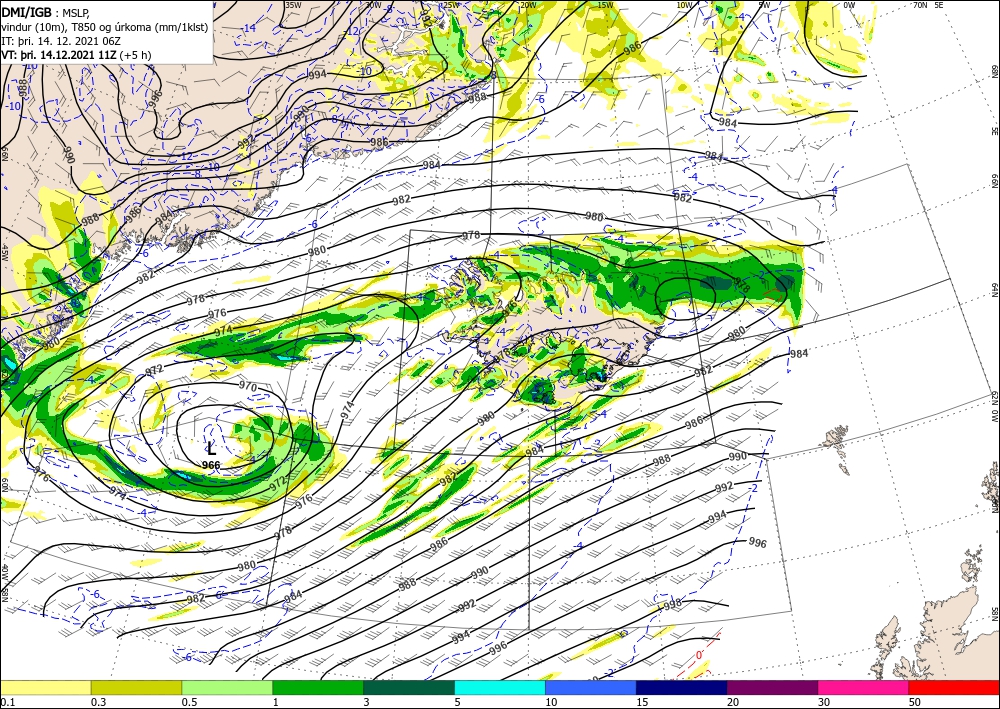This screenshot has height=709, width=1000.
Task: Click the legend value 0.5
Action: [x=188, y=702]
